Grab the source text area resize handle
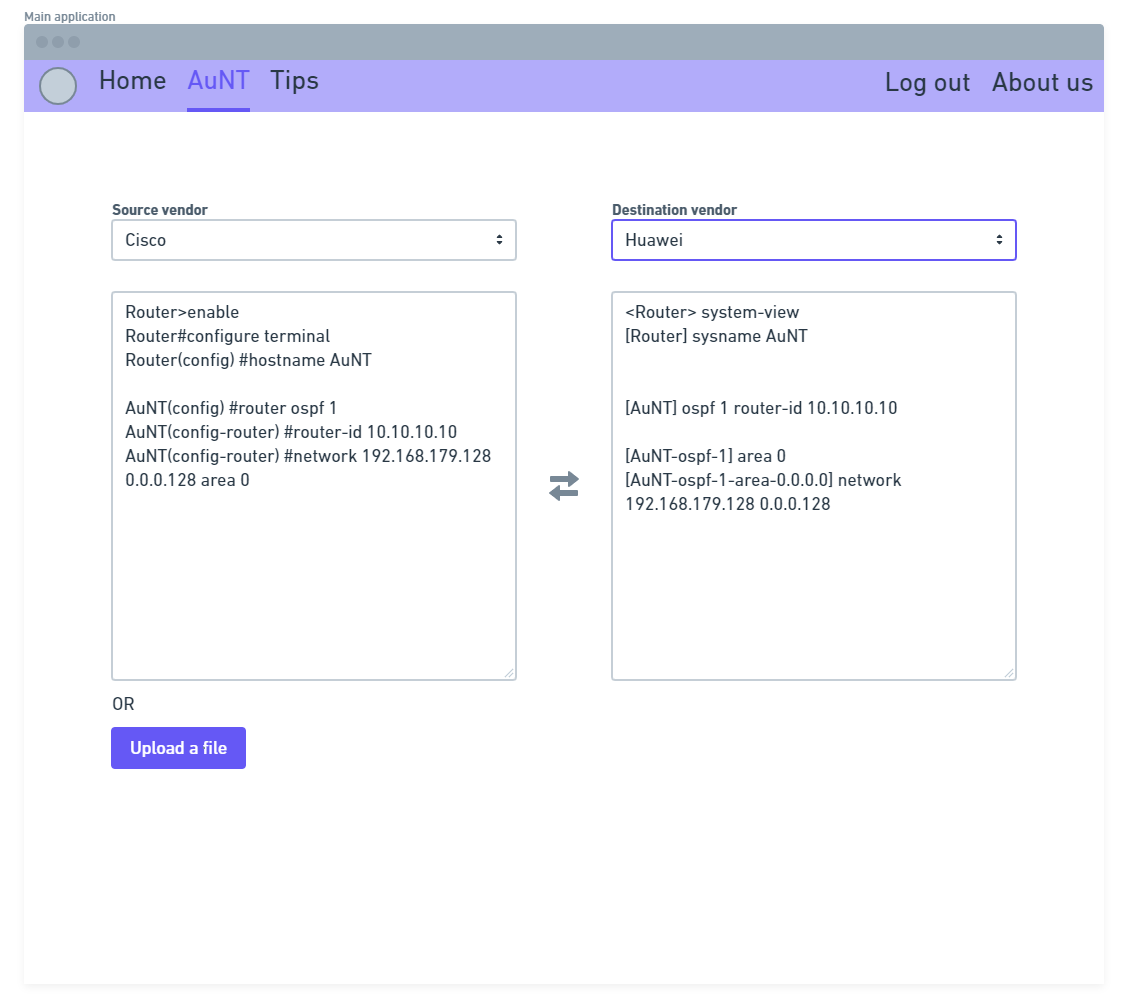The image size is (1128, 1008). 509,673
